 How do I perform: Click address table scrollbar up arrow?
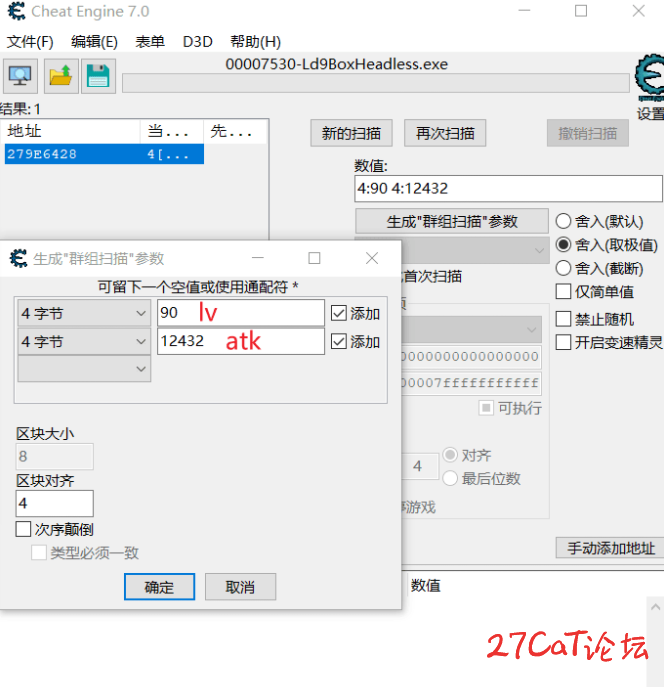[655, 607]
